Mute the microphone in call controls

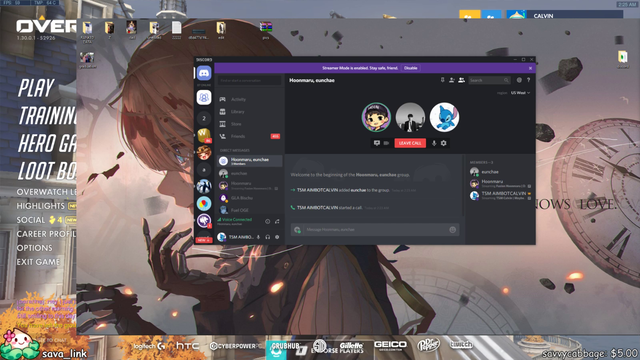(x=434, y=143)
